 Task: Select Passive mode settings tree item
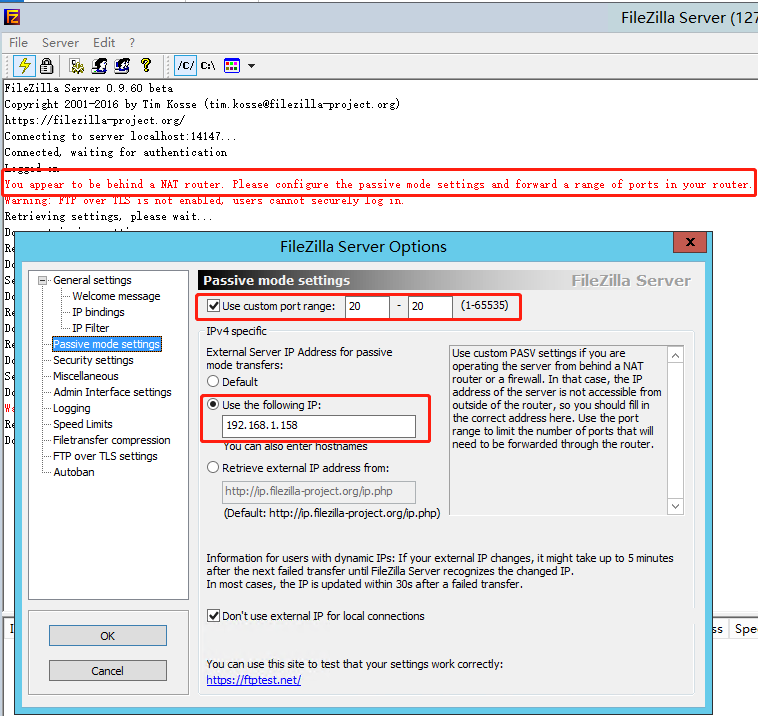[106, 344]
